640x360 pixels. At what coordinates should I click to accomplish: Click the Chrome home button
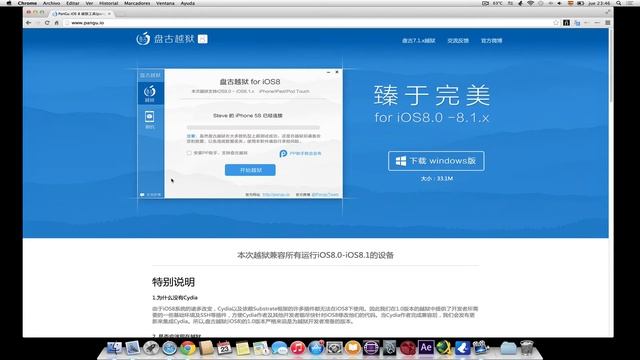pyautogui.click(x=57, y=23)
